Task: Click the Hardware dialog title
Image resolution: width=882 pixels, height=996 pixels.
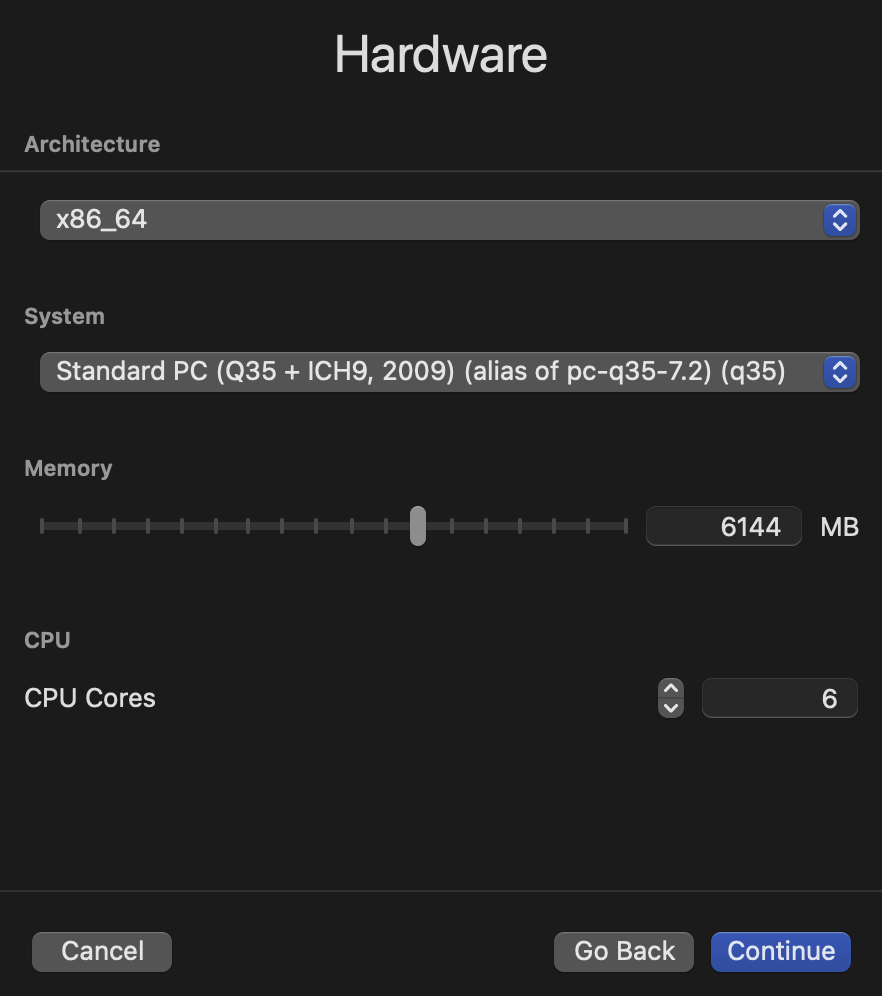Action: pyautogui.click(x=441, y=55)
